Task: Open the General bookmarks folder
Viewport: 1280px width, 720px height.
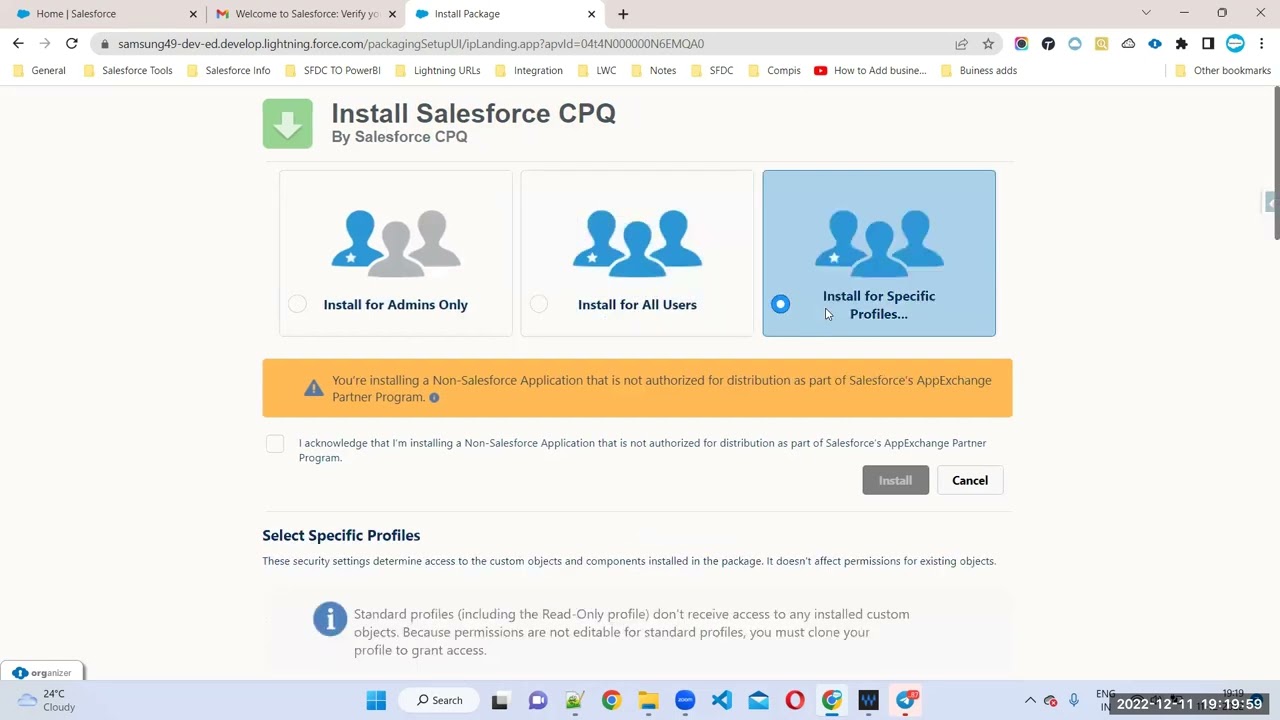Action: (40, 71)
